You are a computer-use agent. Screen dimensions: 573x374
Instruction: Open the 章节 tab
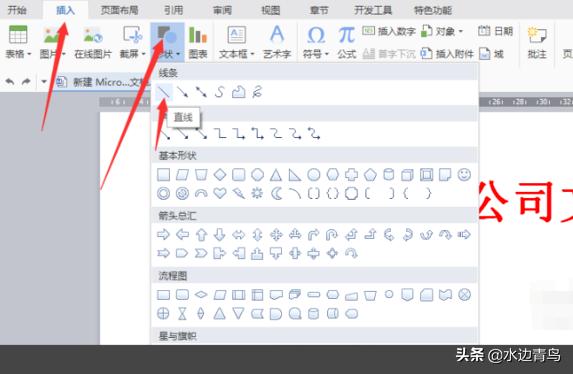[x=319, y=10]
